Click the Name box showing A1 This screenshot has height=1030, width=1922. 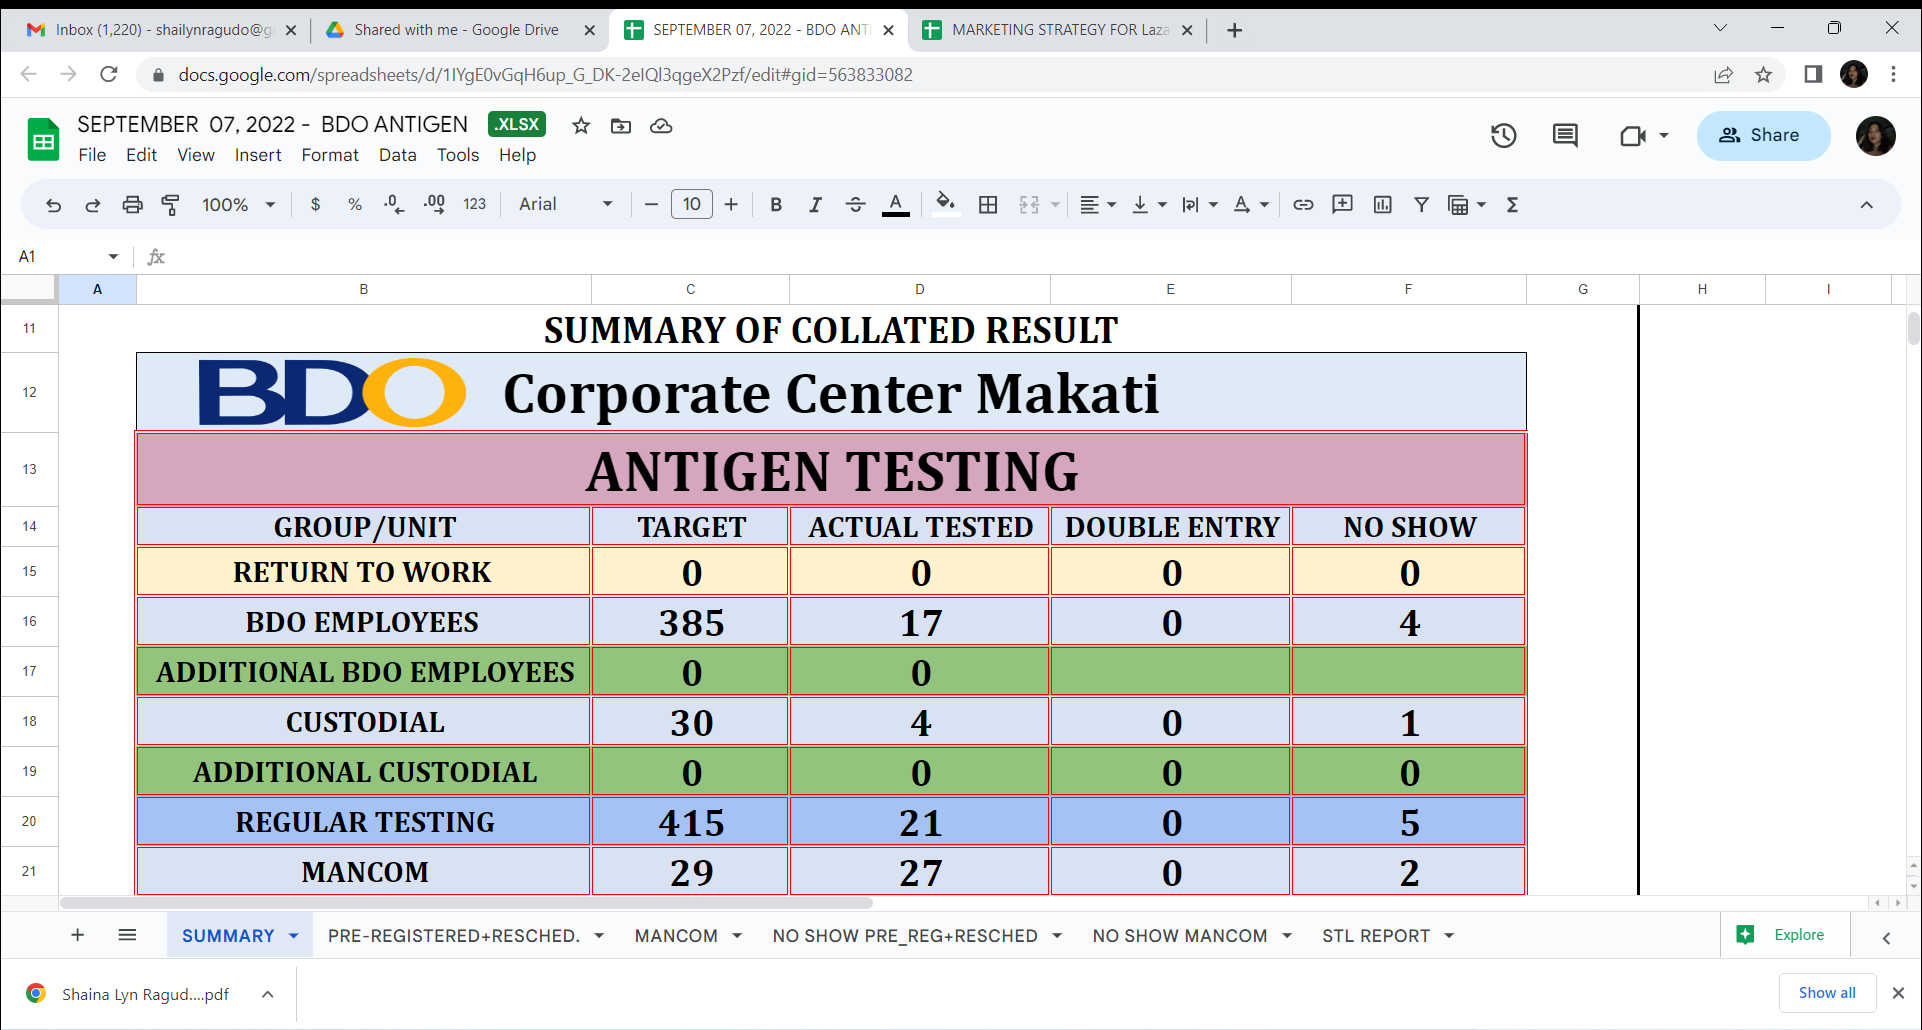tap(67, 257)
